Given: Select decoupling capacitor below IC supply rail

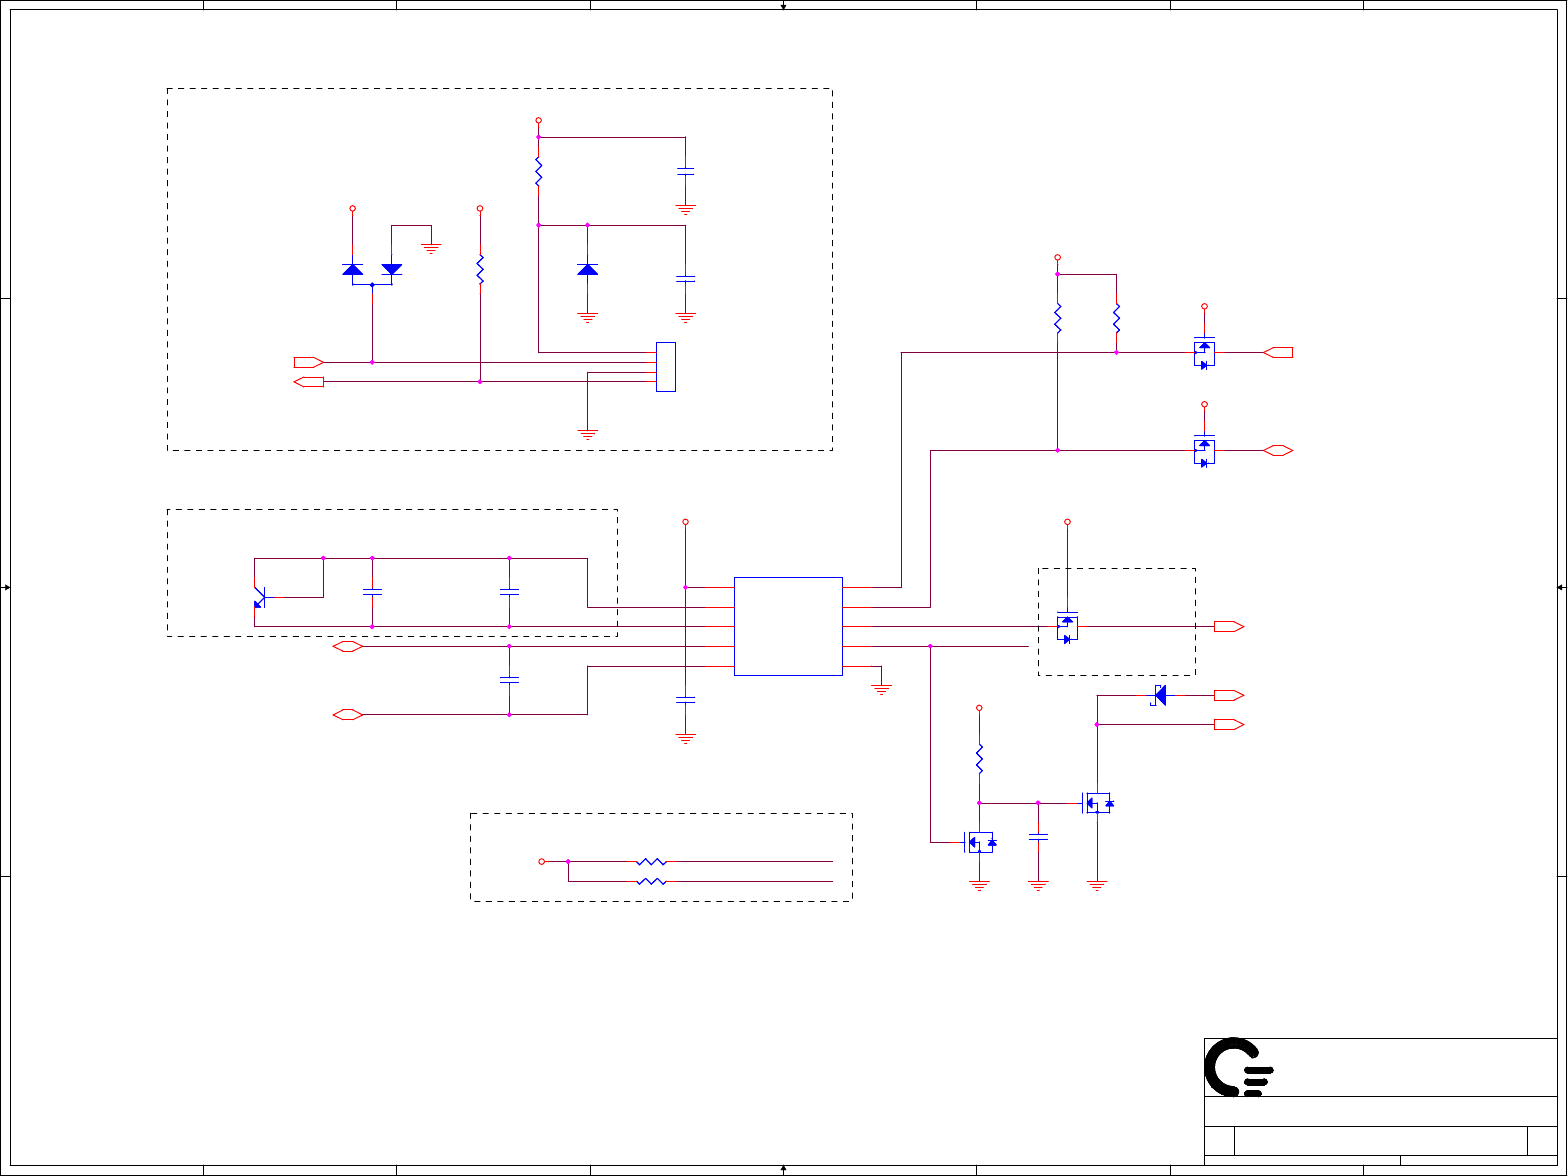Looking at the screenshot, I should click(x=686, y=700).
